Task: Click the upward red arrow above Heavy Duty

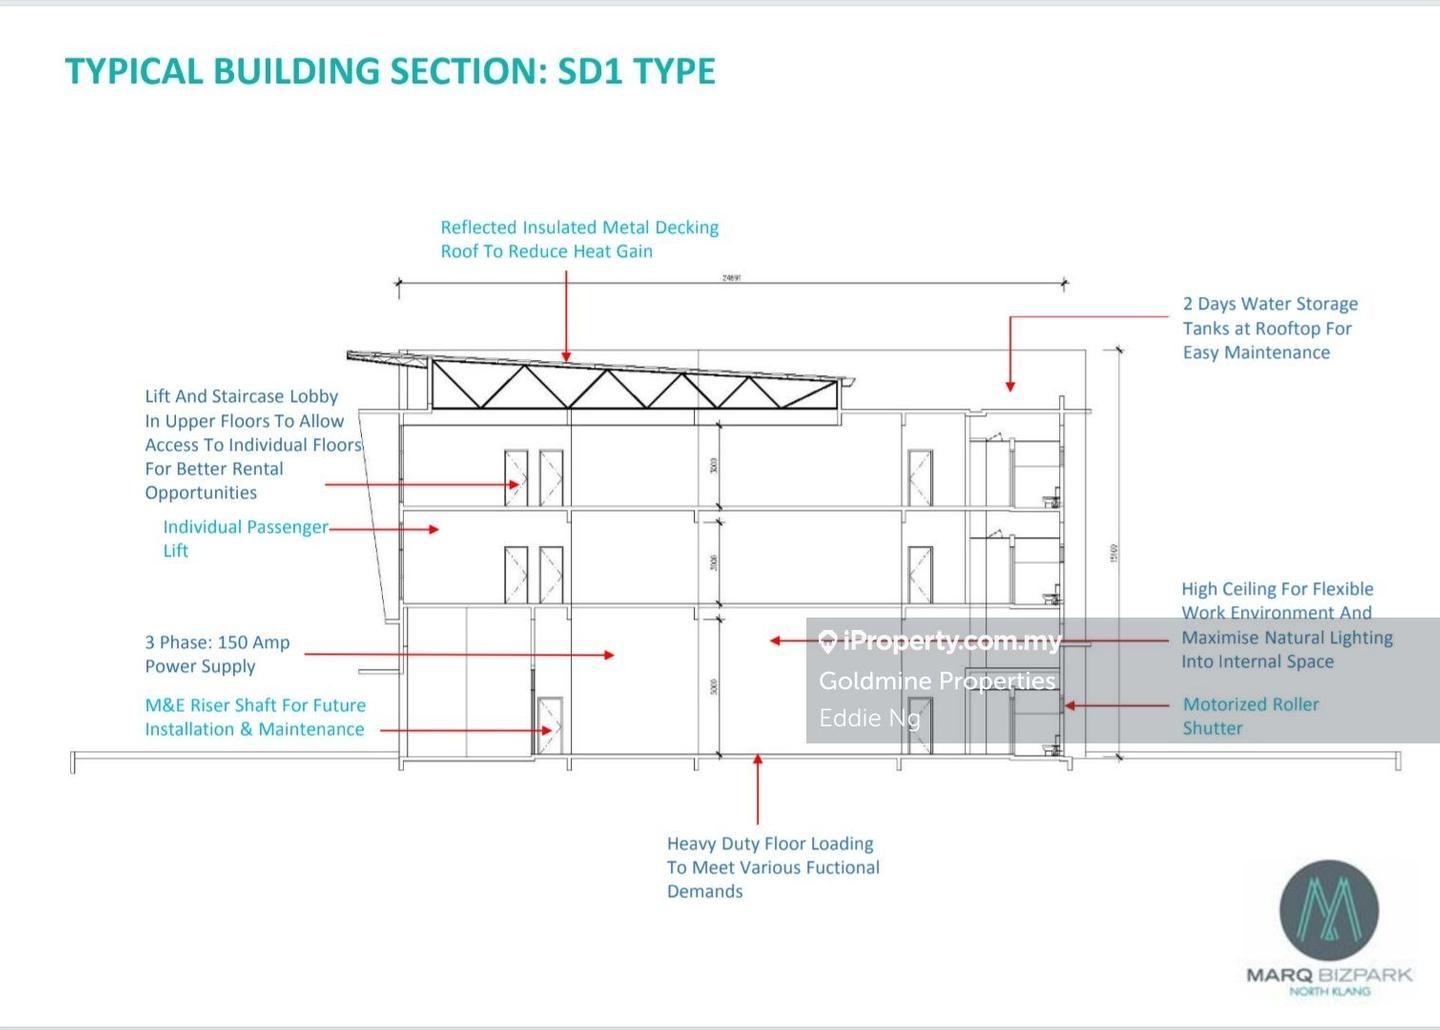Action: coord(758,762)
